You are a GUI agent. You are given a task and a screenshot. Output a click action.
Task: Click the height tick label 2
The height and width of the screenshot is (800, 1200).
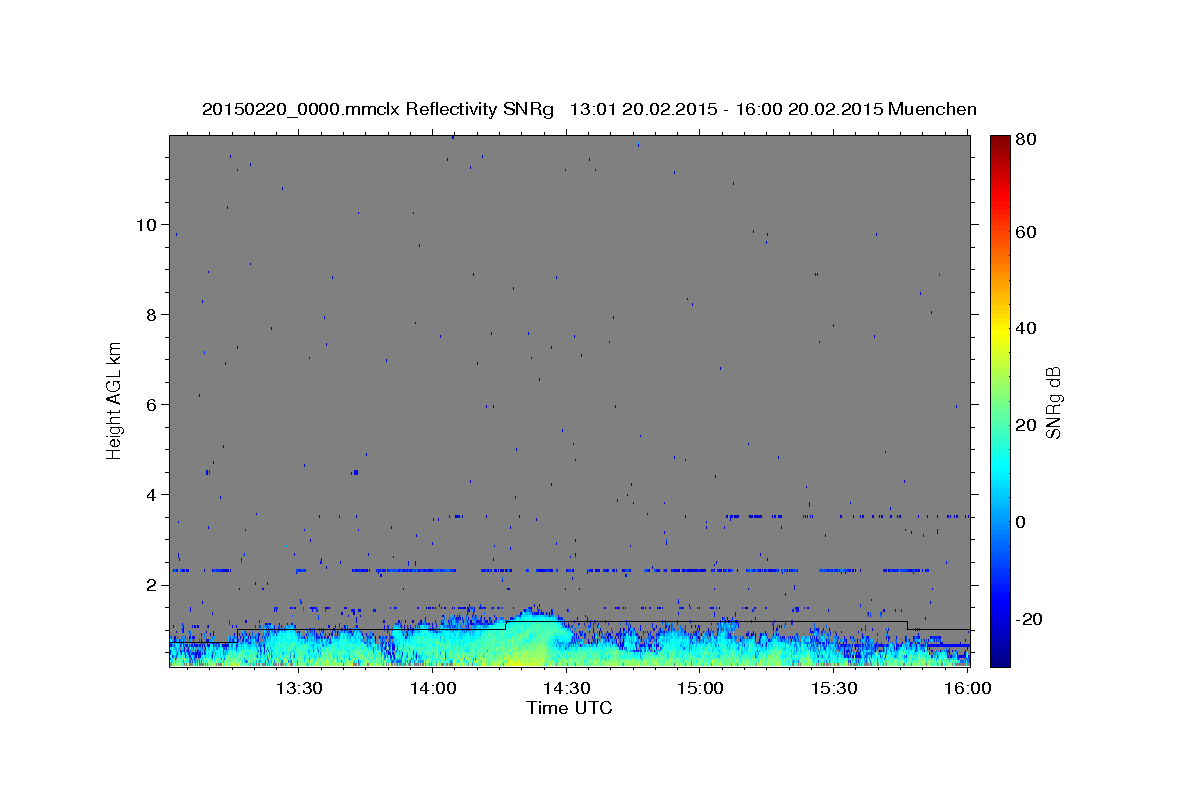point(152,585)
